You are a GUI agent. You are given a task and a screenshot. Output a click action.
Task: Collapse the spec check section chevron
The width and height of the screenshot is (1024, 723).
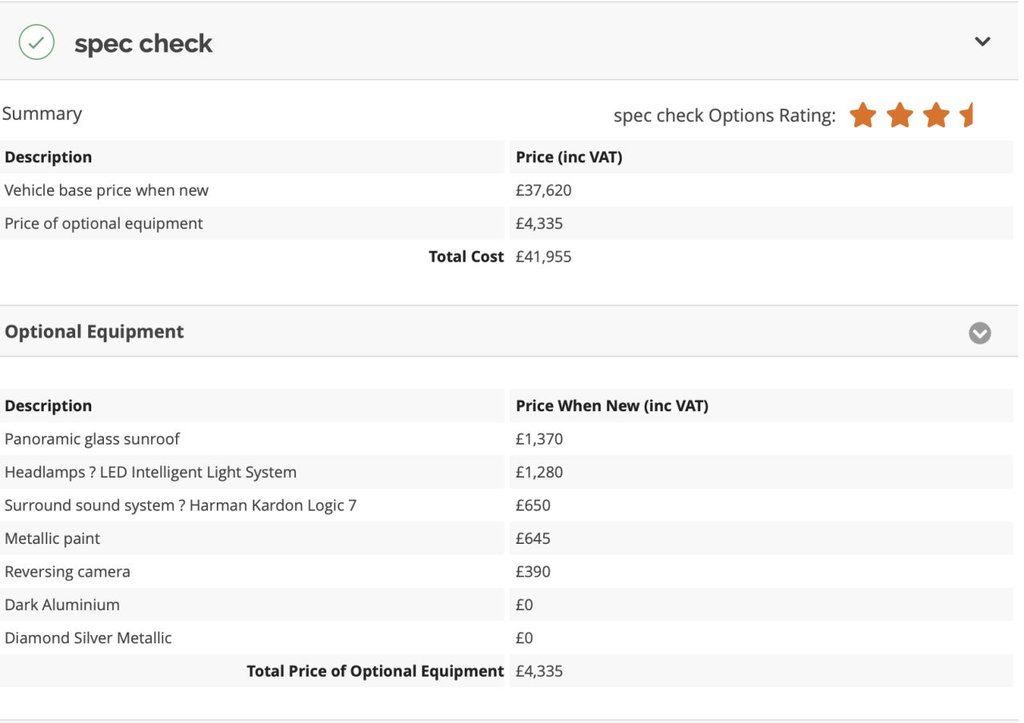coord(982,42)
